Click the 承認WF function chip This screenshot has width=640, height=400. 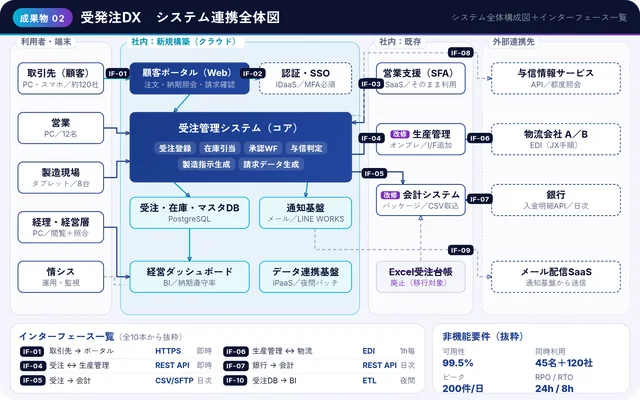pos(263,148)
